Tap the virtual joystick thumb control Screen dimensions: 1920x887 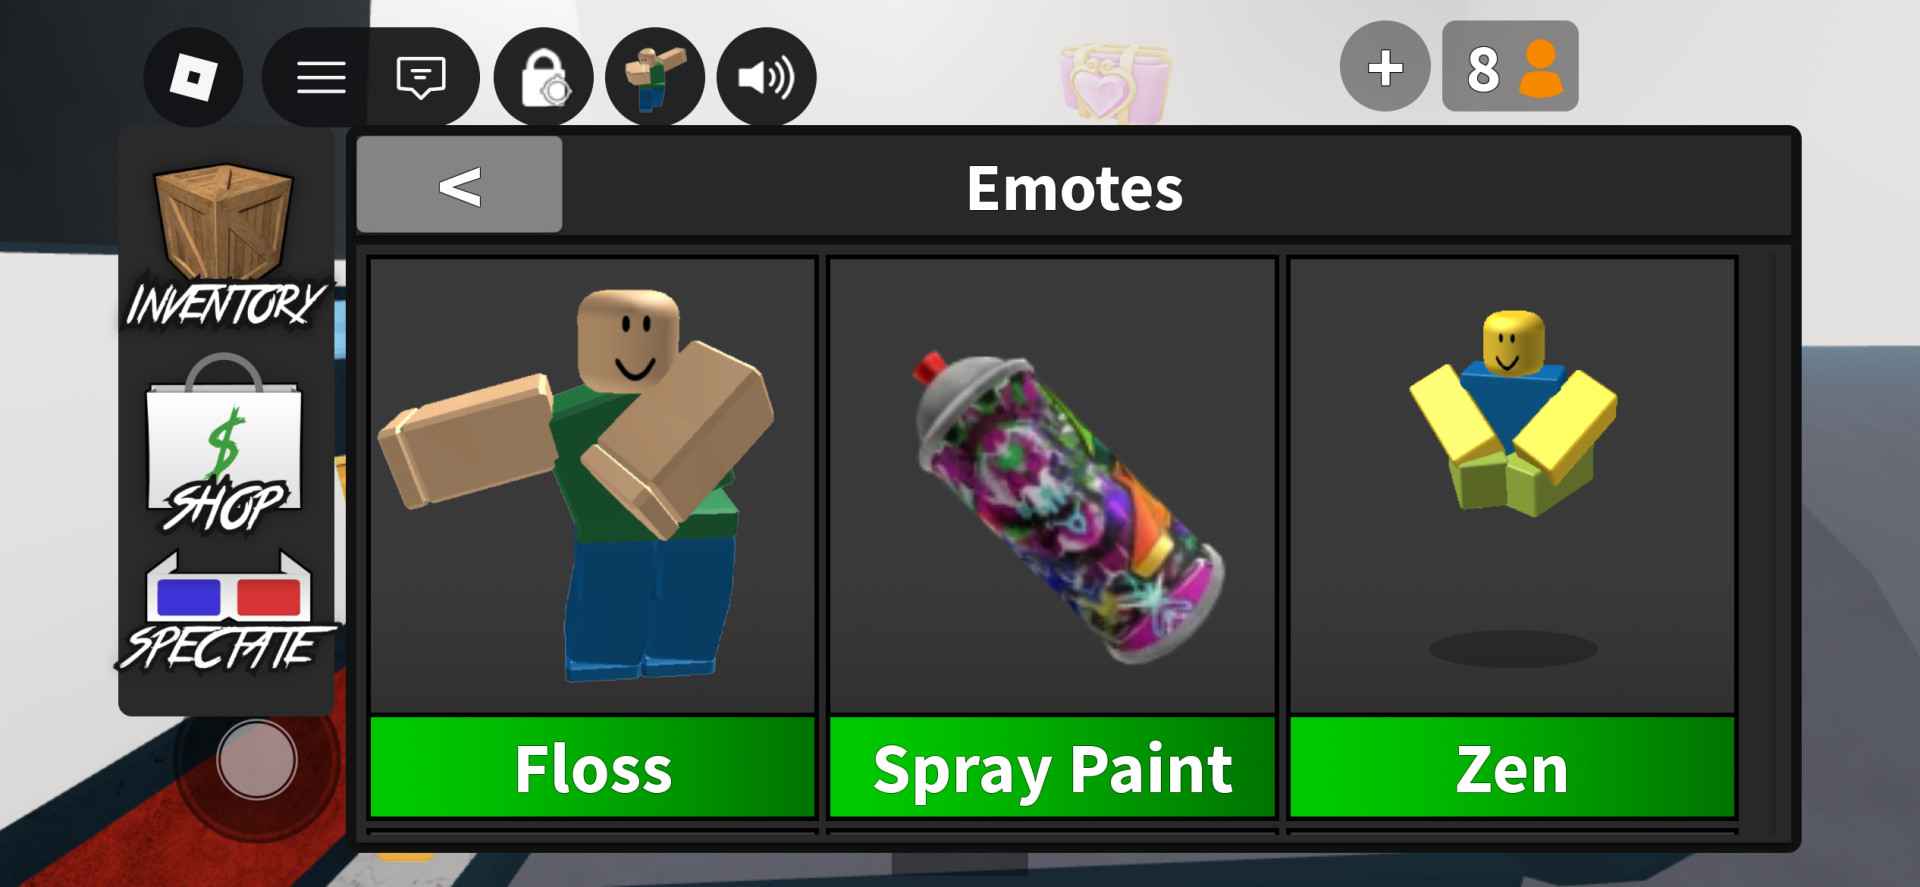257,759
